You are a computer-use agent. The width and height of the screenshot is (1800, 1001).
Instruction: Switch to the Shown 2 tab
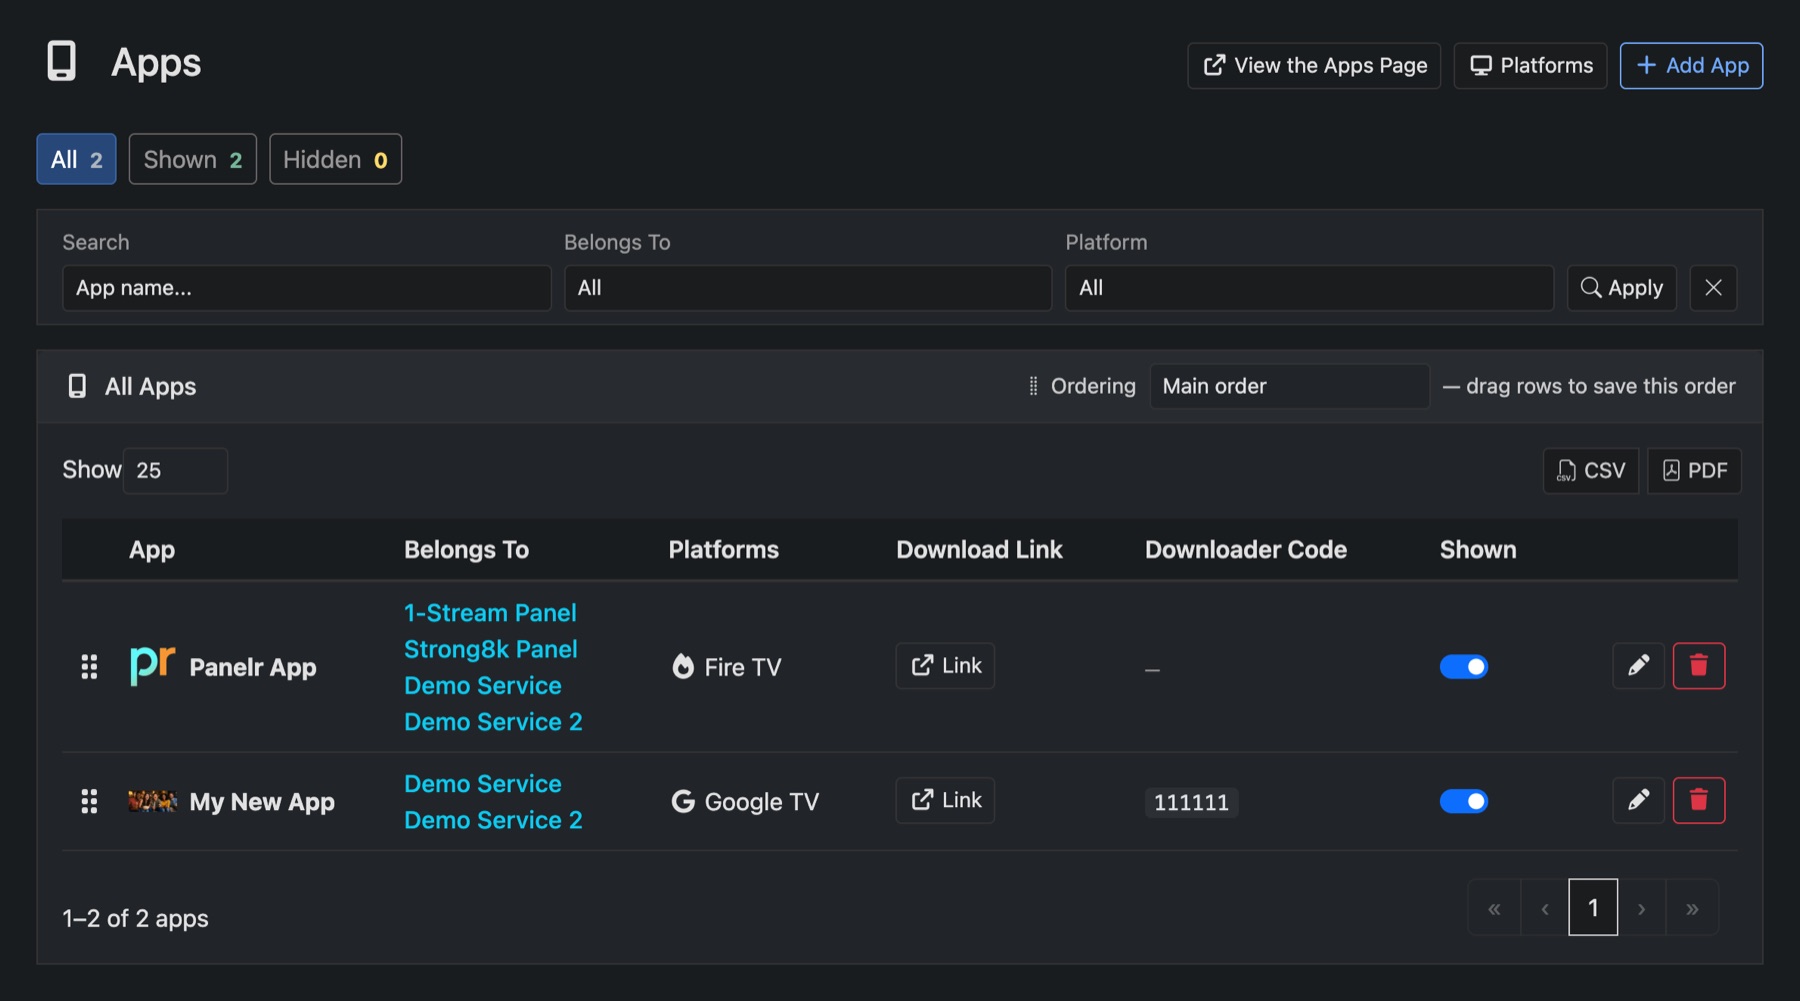pyautogui.click(x=193, y=159)
